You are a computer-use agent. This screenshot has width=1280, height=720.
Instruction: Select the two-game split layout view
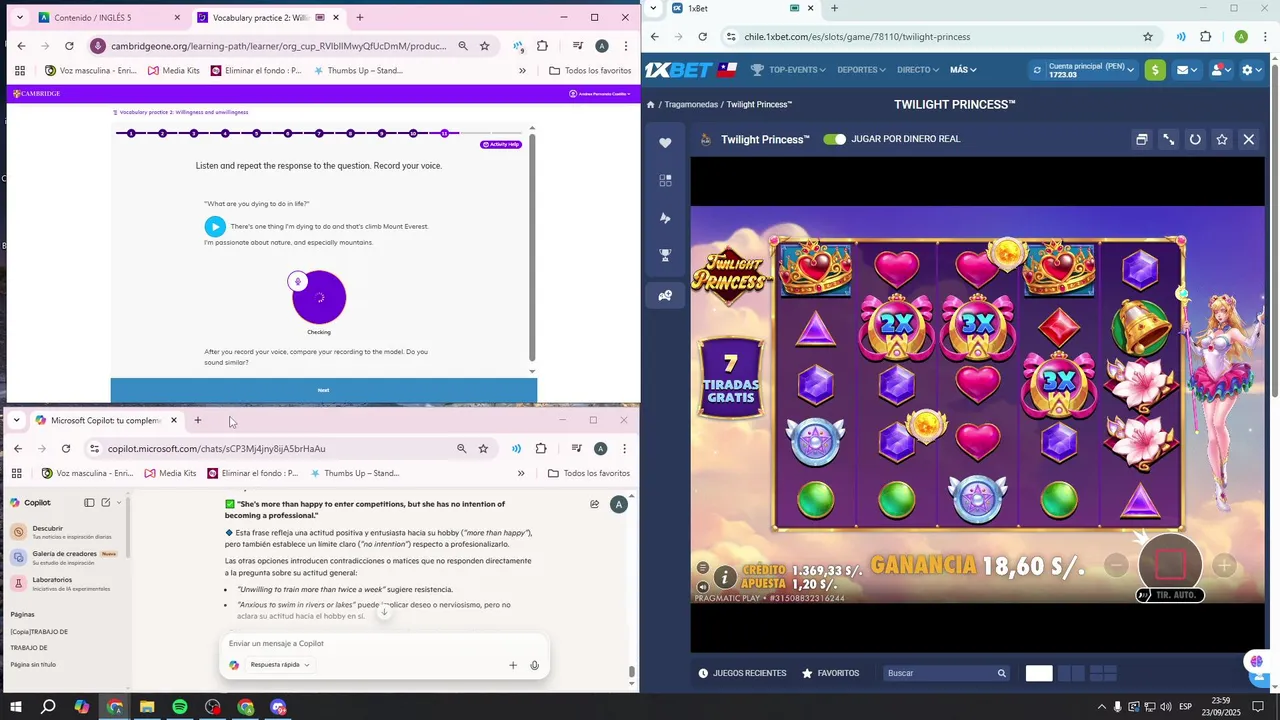pyautogui.click(x=1071, y=673)
